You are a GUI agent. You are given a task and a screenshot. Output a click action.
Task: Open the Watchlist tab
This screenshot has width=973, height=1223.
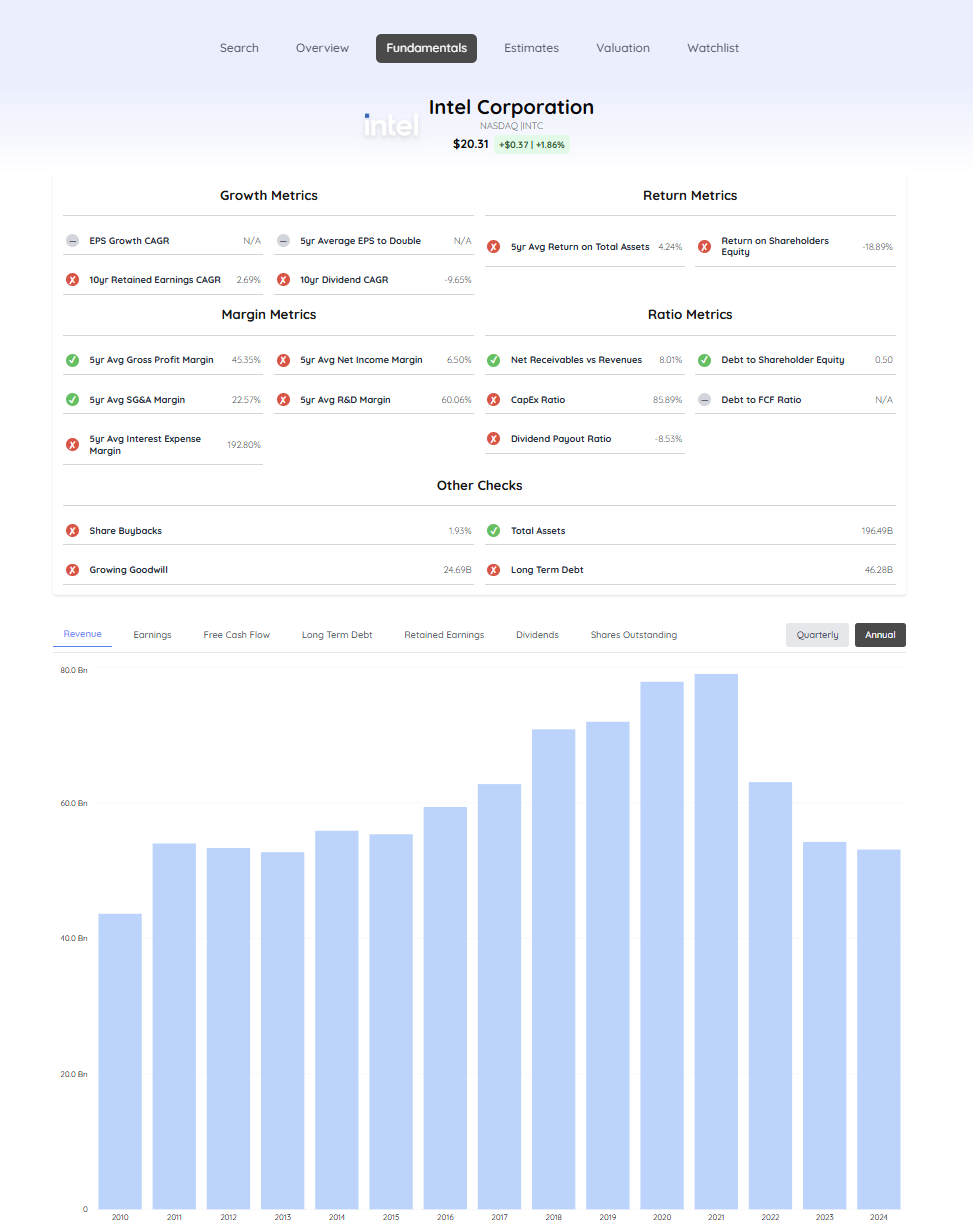pyautogui.click(x=713, y=48)
